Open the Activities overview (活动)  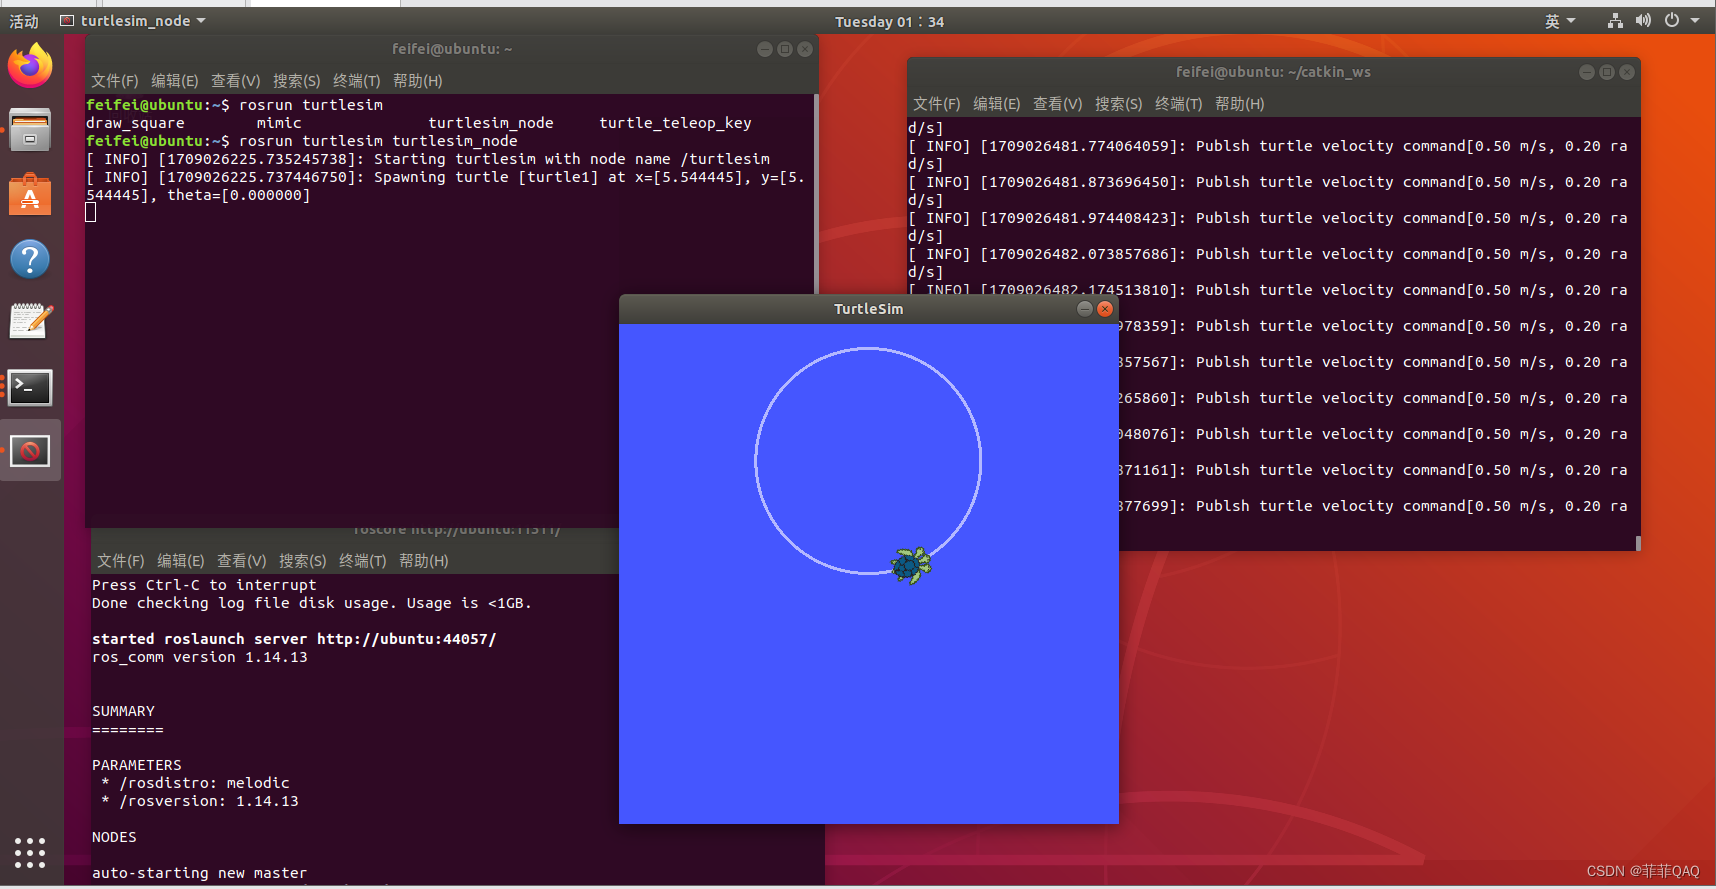24,21
